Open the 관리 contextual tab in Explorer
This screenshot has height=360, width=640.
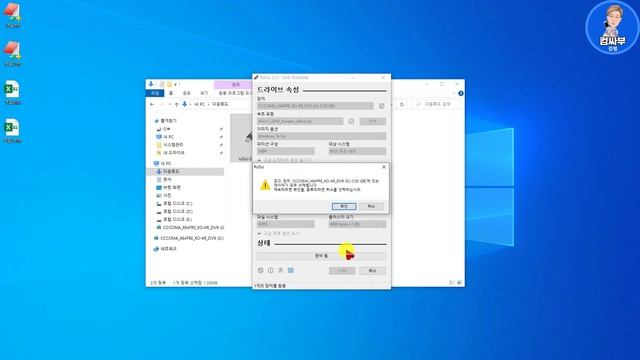coord(236,85)
